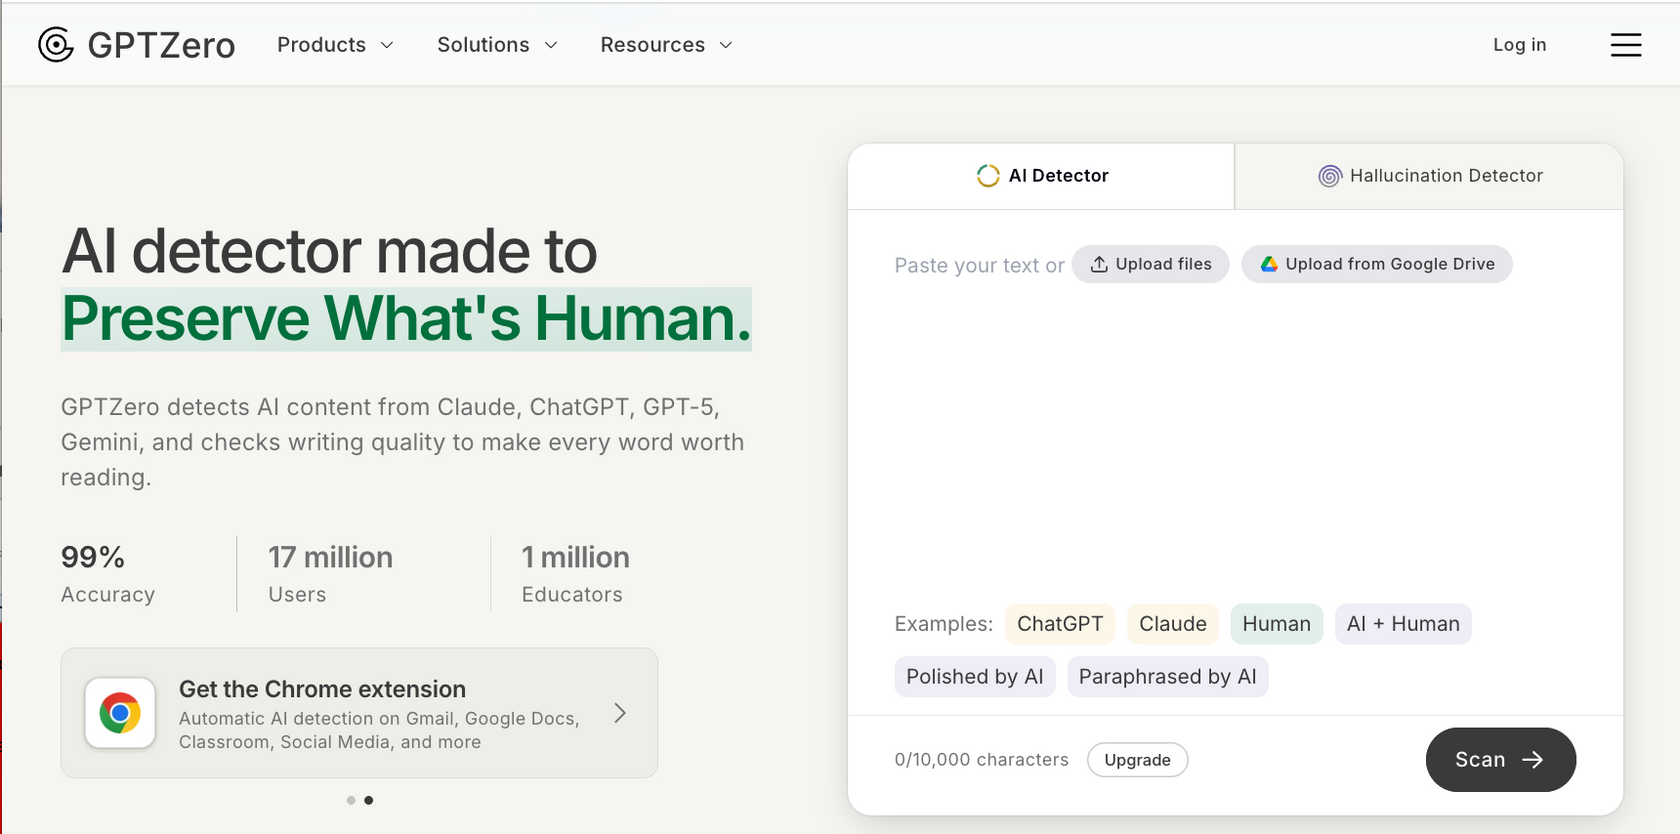The height and width of the screenshot is (834, 1680).
Task: Open the Chrome extension card chevron
Action: [620, 713]
